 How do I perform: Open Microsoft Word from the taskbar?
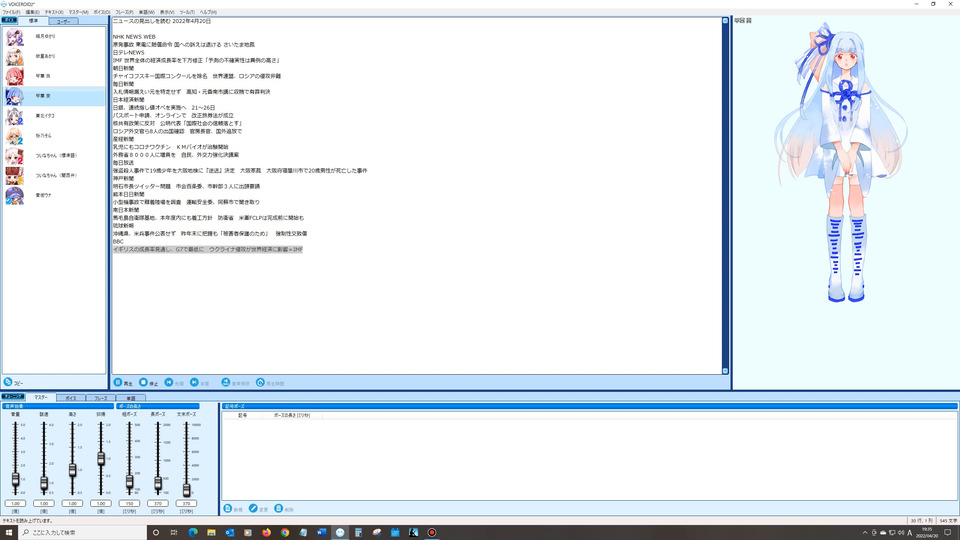[321, 533]
